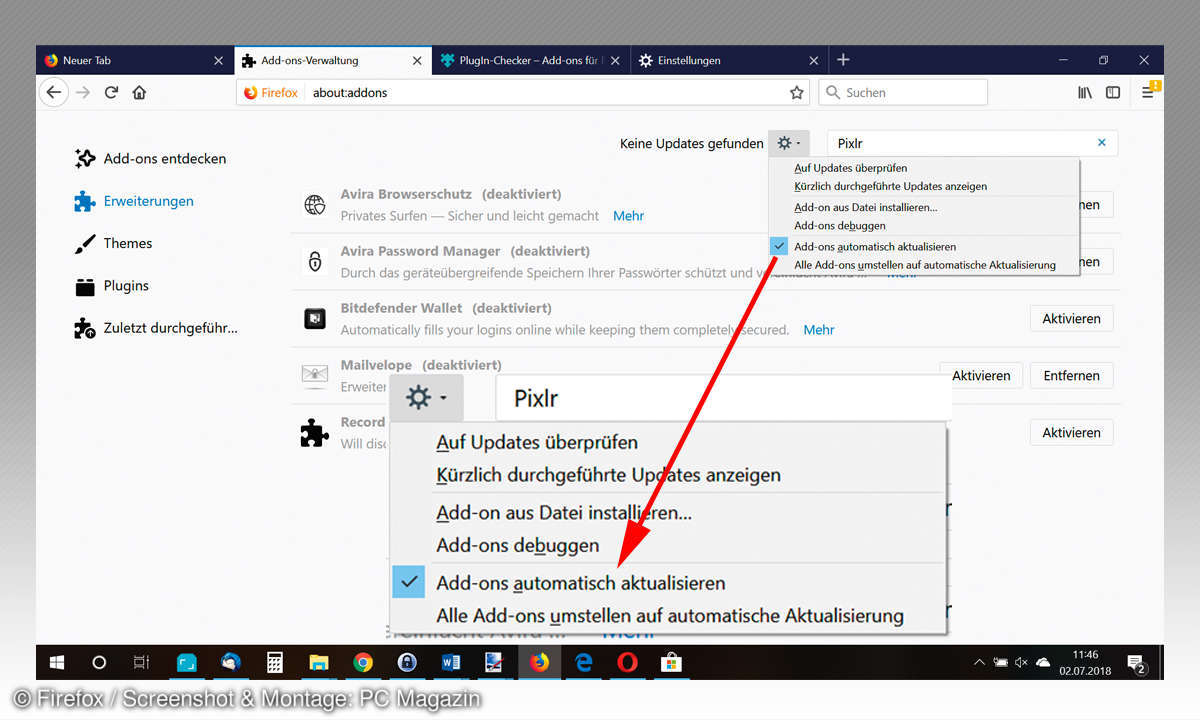This screenshot has height=720, width=1200.
Task: Click the small 'Pixlr' add-on search field
Action: [x=972, y=143]
